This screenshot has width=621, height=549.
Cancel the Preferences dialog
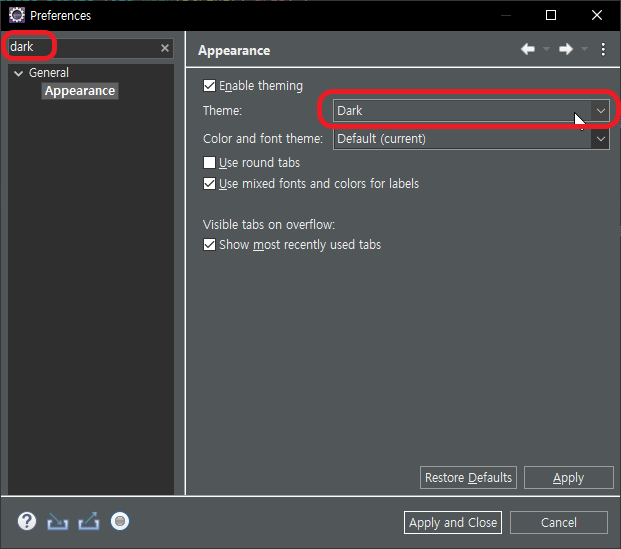pos(559,522)
